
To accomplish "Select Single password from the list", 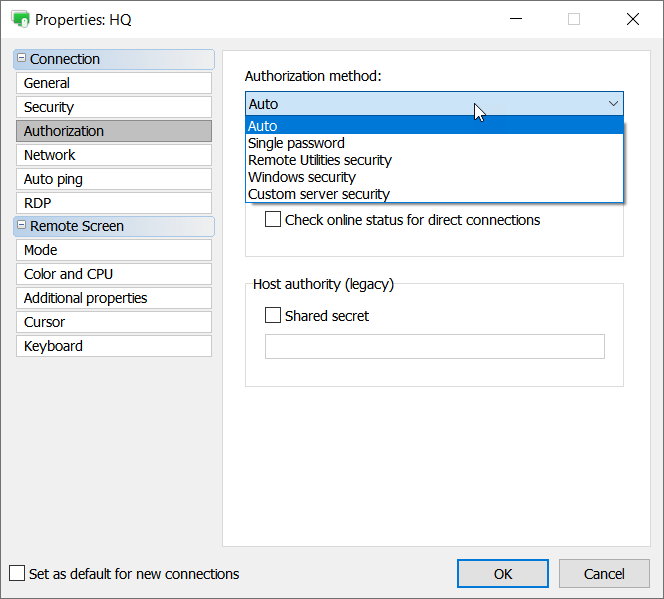I will click(x=296, y=143).
